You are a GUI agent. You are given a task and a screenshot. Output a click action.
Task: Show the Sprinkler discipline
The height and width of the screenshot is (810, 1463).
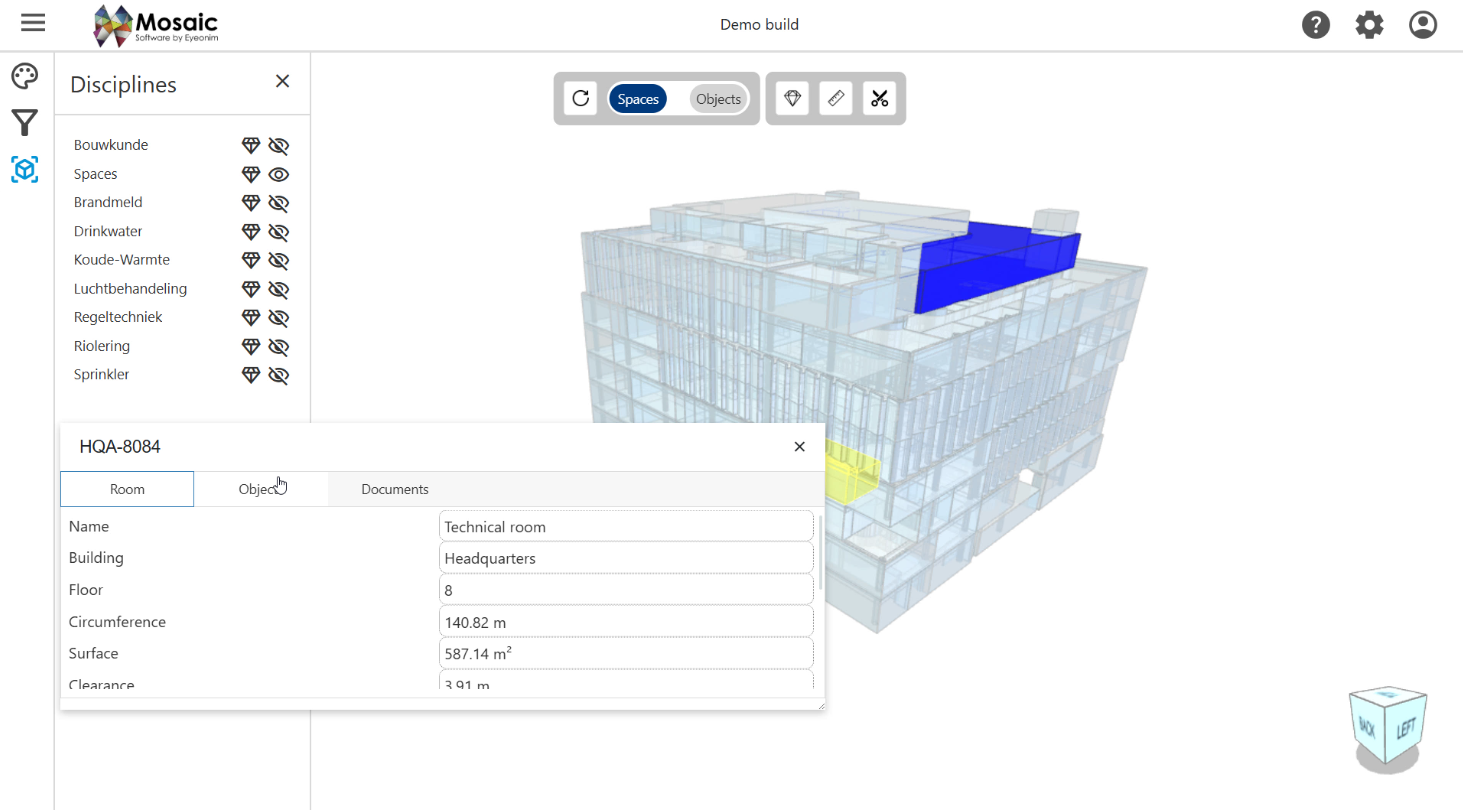click(279, 375)
